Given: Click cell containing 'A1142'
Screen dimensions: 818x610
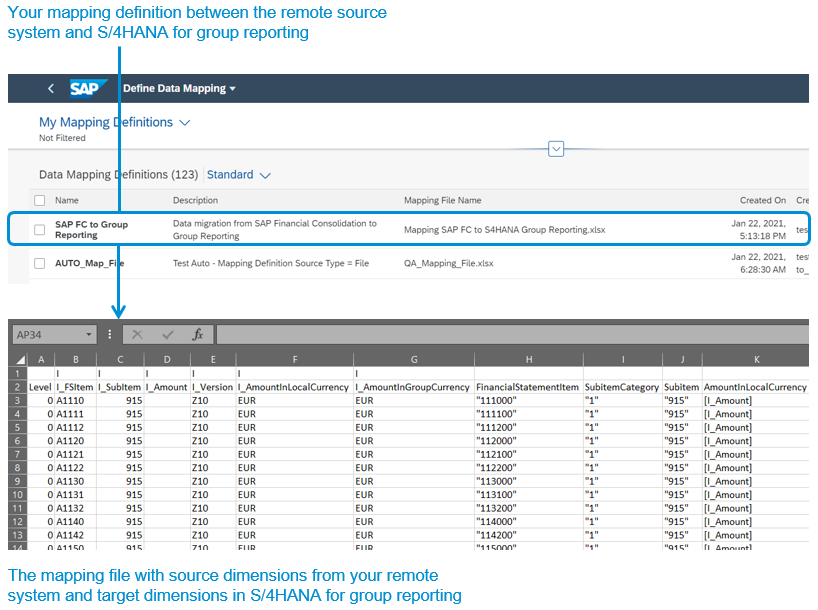Looking at the screenshot, I should point(75,535).
